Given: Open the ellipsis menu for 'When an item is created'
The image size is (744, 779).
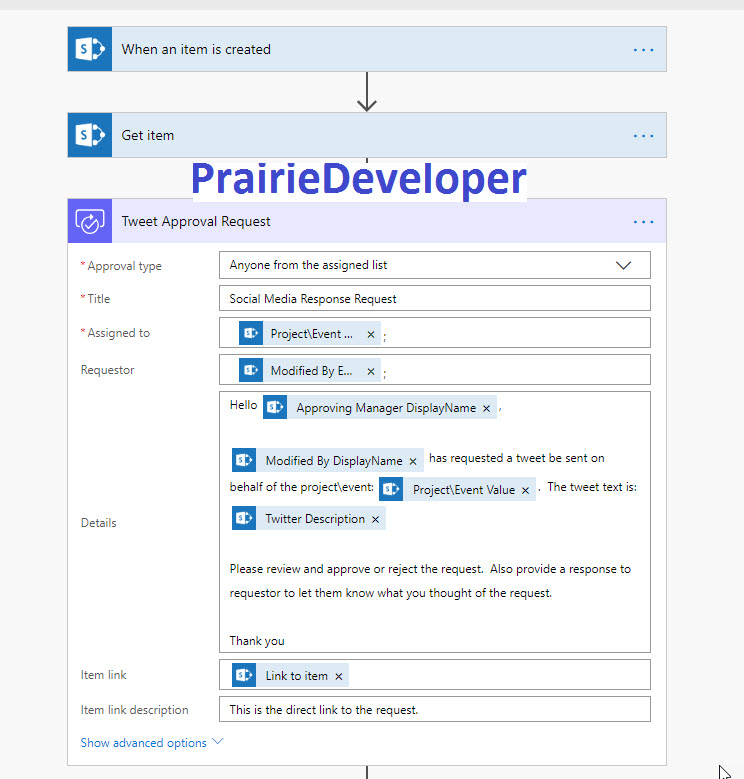Looking at the screenshot, I should (643, 50).
